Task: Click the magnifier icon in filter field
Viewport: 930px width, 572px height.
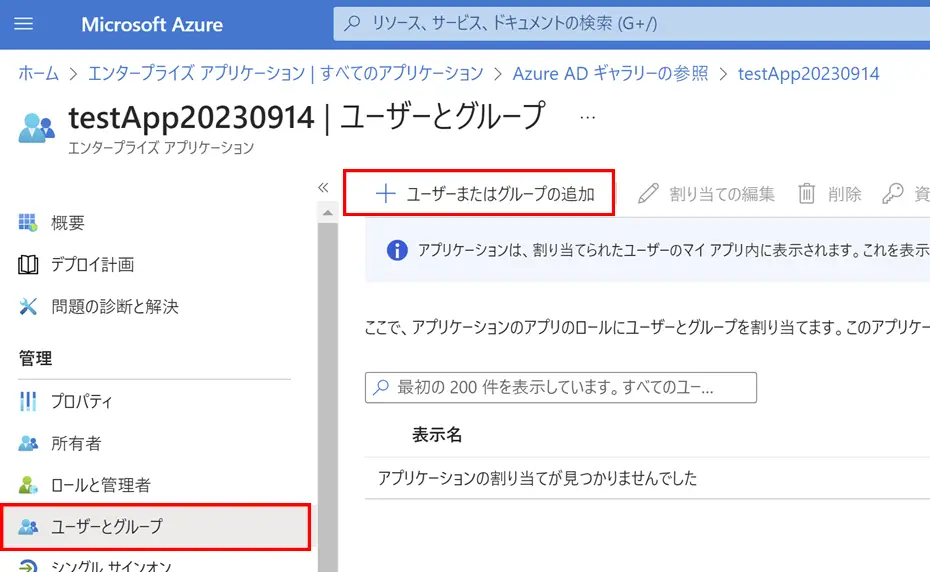Action: click(381, 387)
